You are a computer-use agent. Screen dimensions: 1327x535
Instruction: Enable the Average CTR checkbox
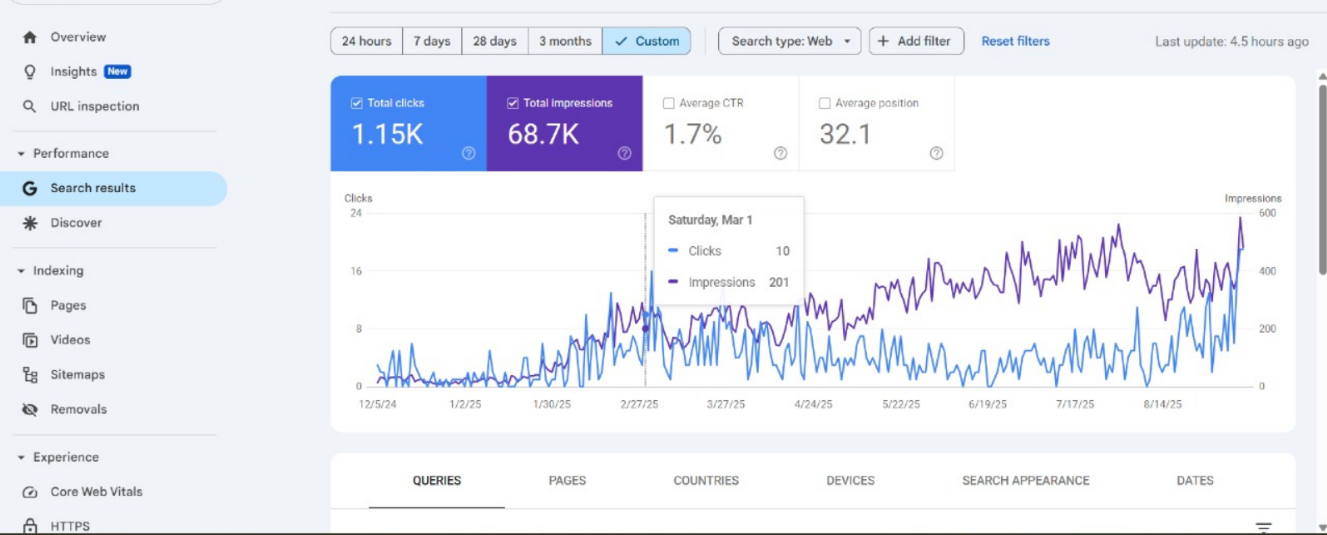pos(669,103)
